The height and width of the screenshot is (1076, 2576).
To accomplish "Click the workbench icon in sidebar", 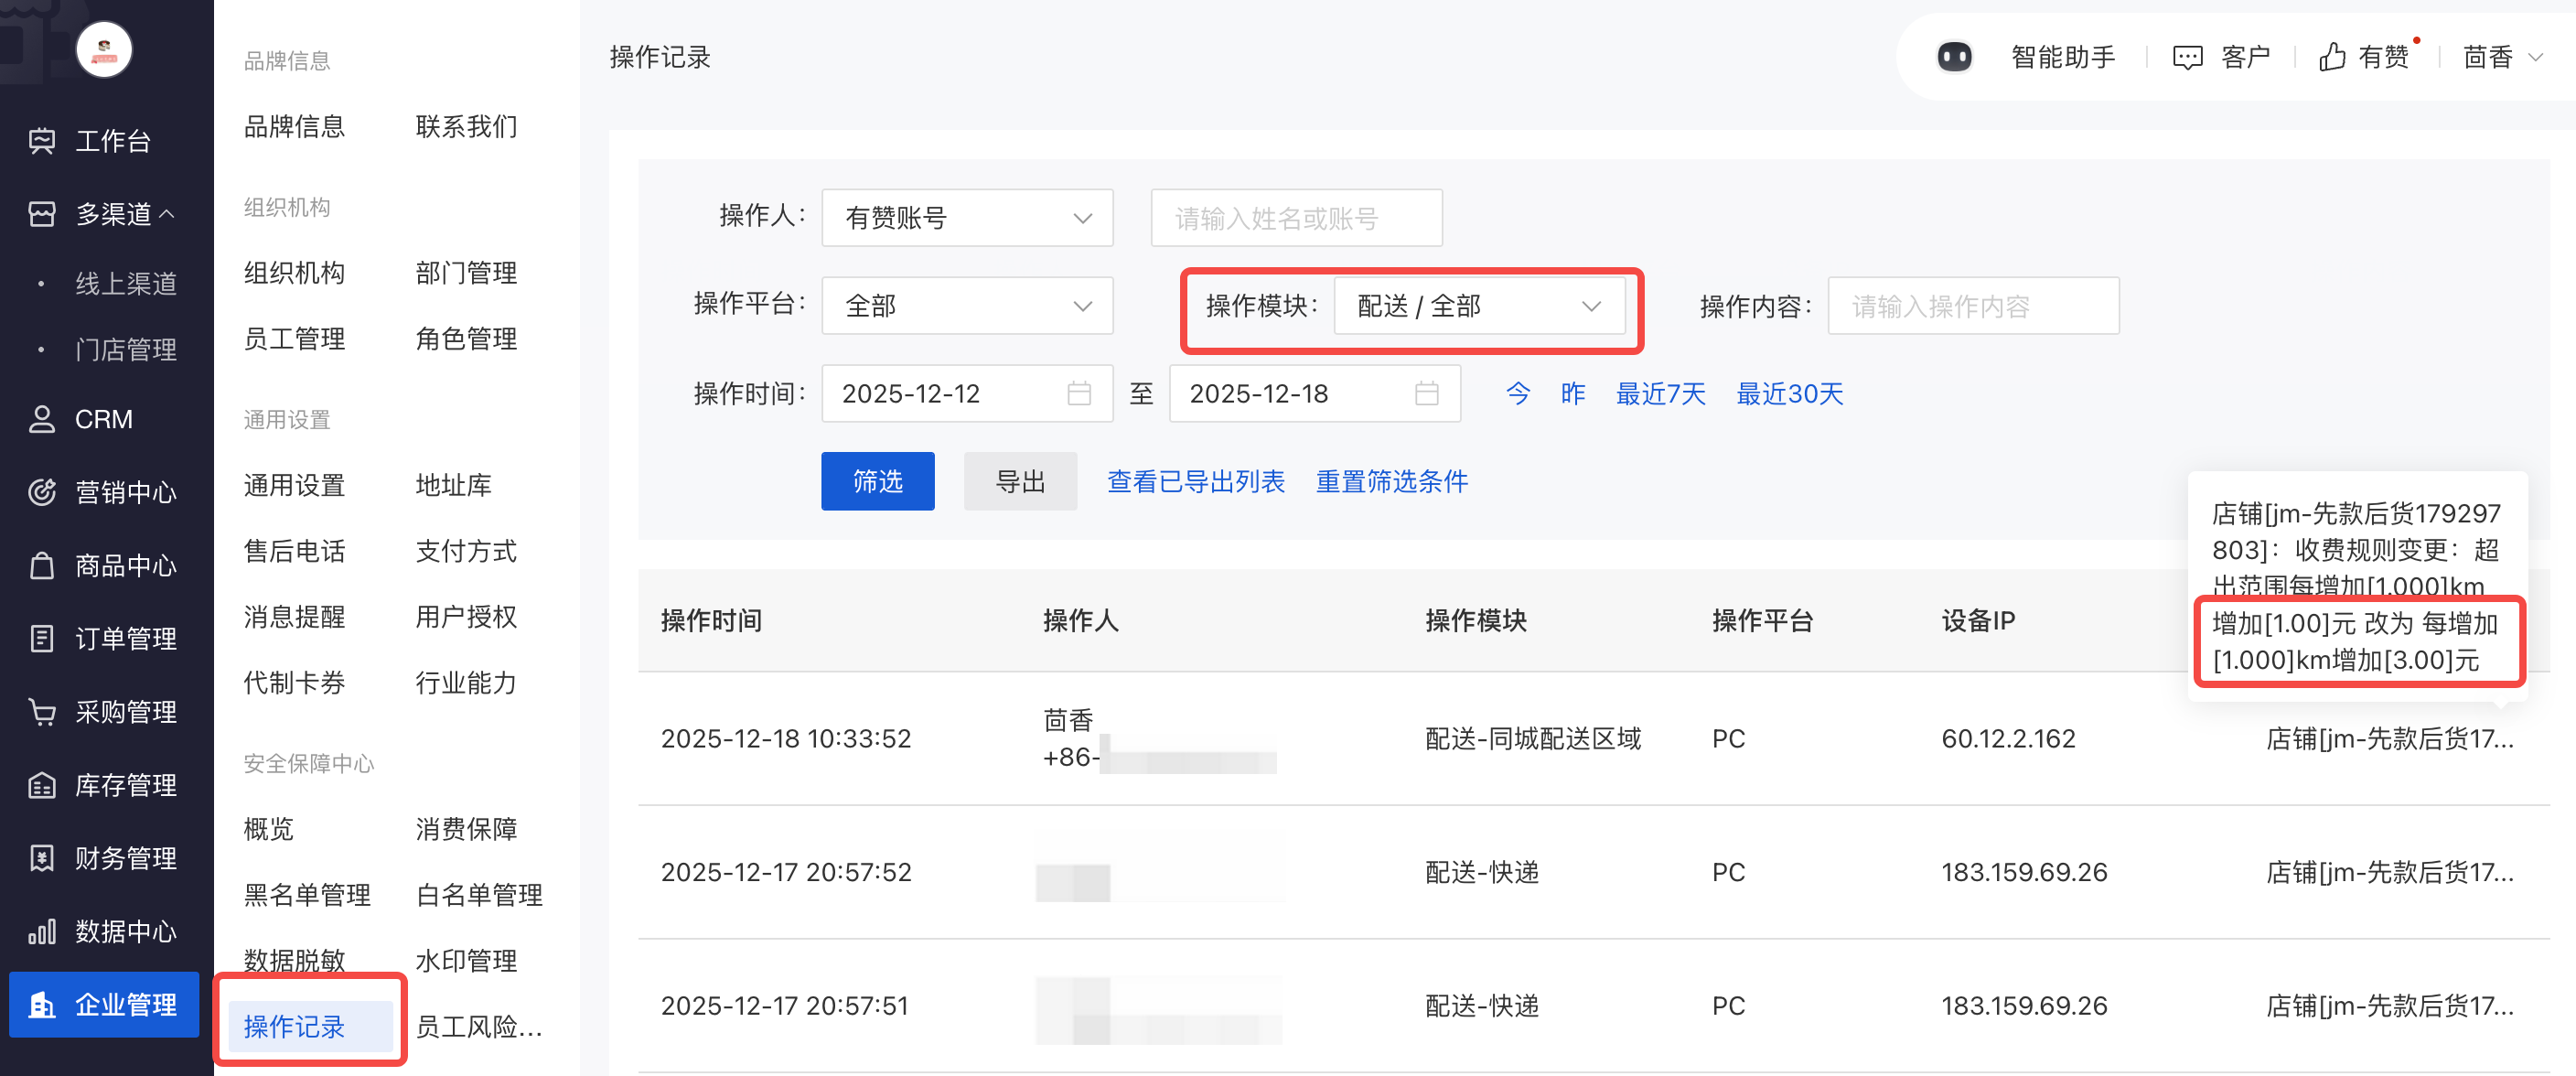I will [x=42, y=141].
